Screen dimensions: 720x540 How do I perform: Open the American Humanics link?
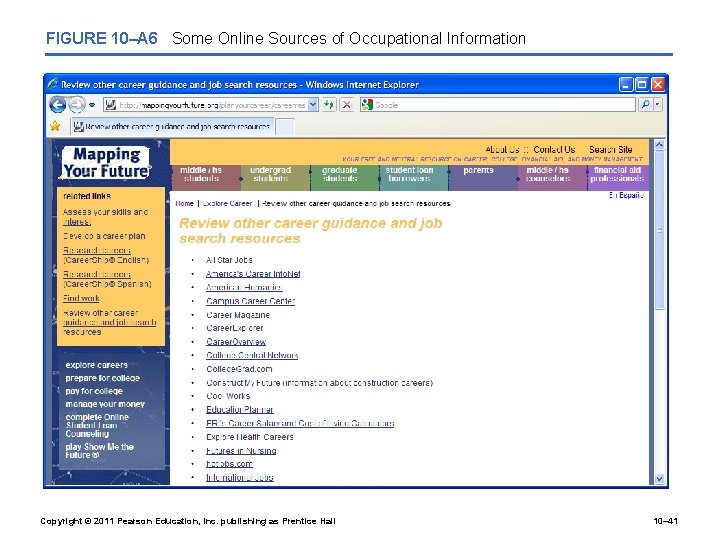pyautogui.click(x=244, y=287)
